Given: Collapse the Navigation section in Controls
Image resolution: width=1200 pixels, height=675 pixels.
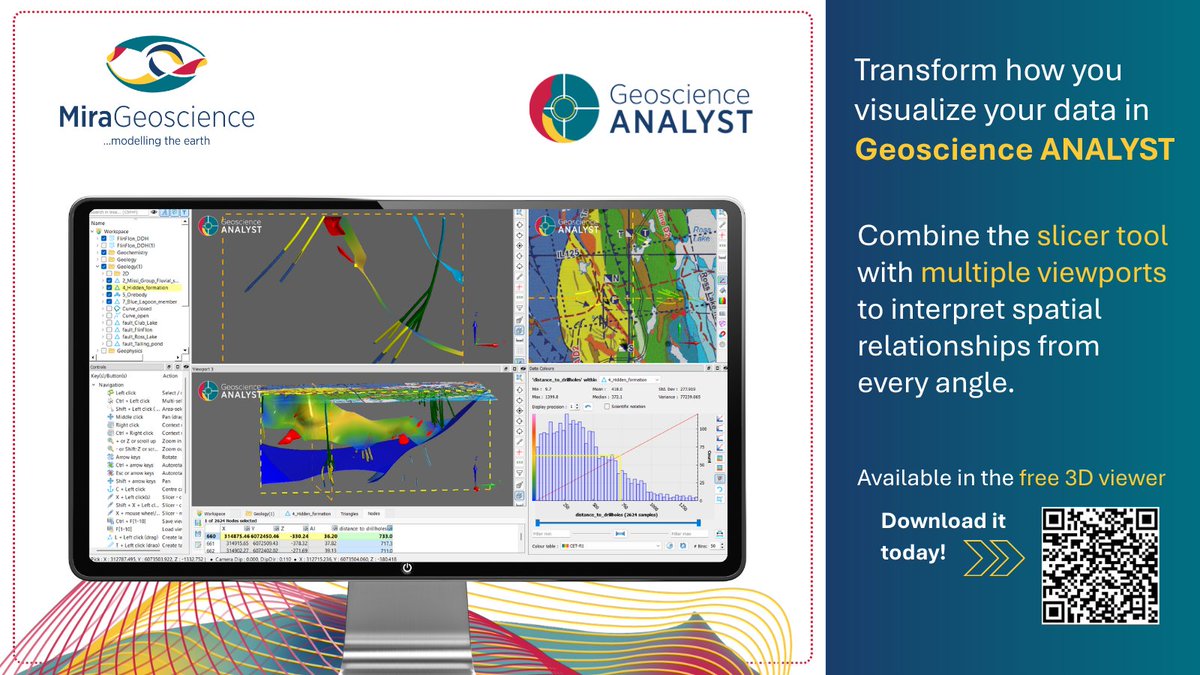Looking at the screenshot, I should pos(93,385).
